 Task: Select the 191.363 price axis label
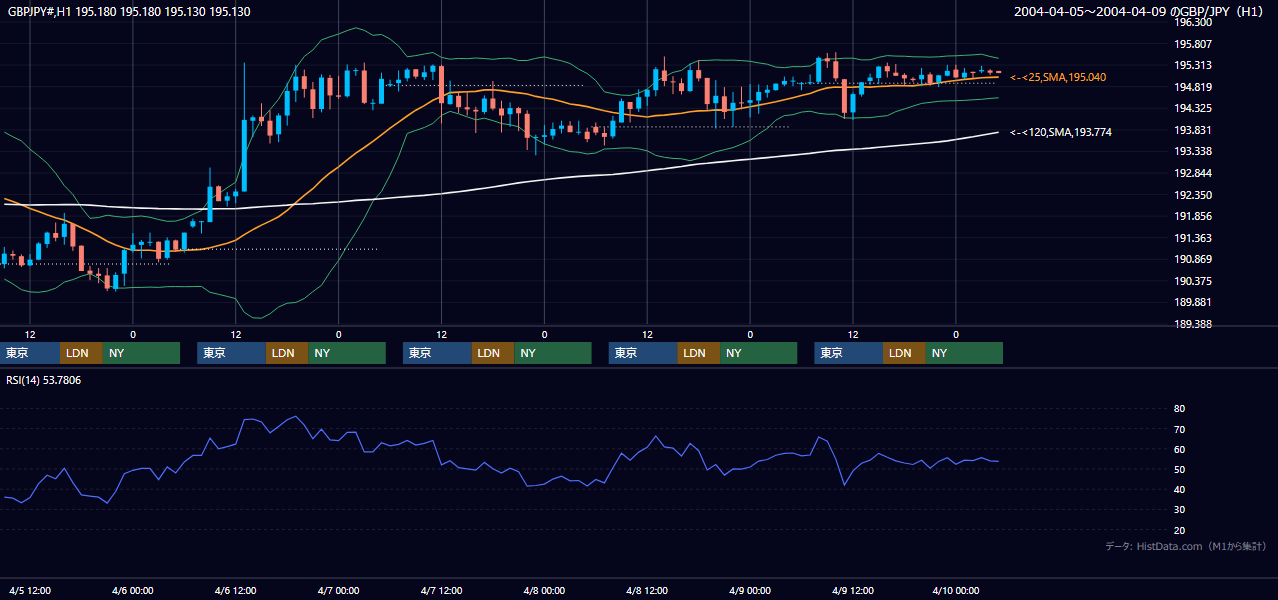(1193, 238)
